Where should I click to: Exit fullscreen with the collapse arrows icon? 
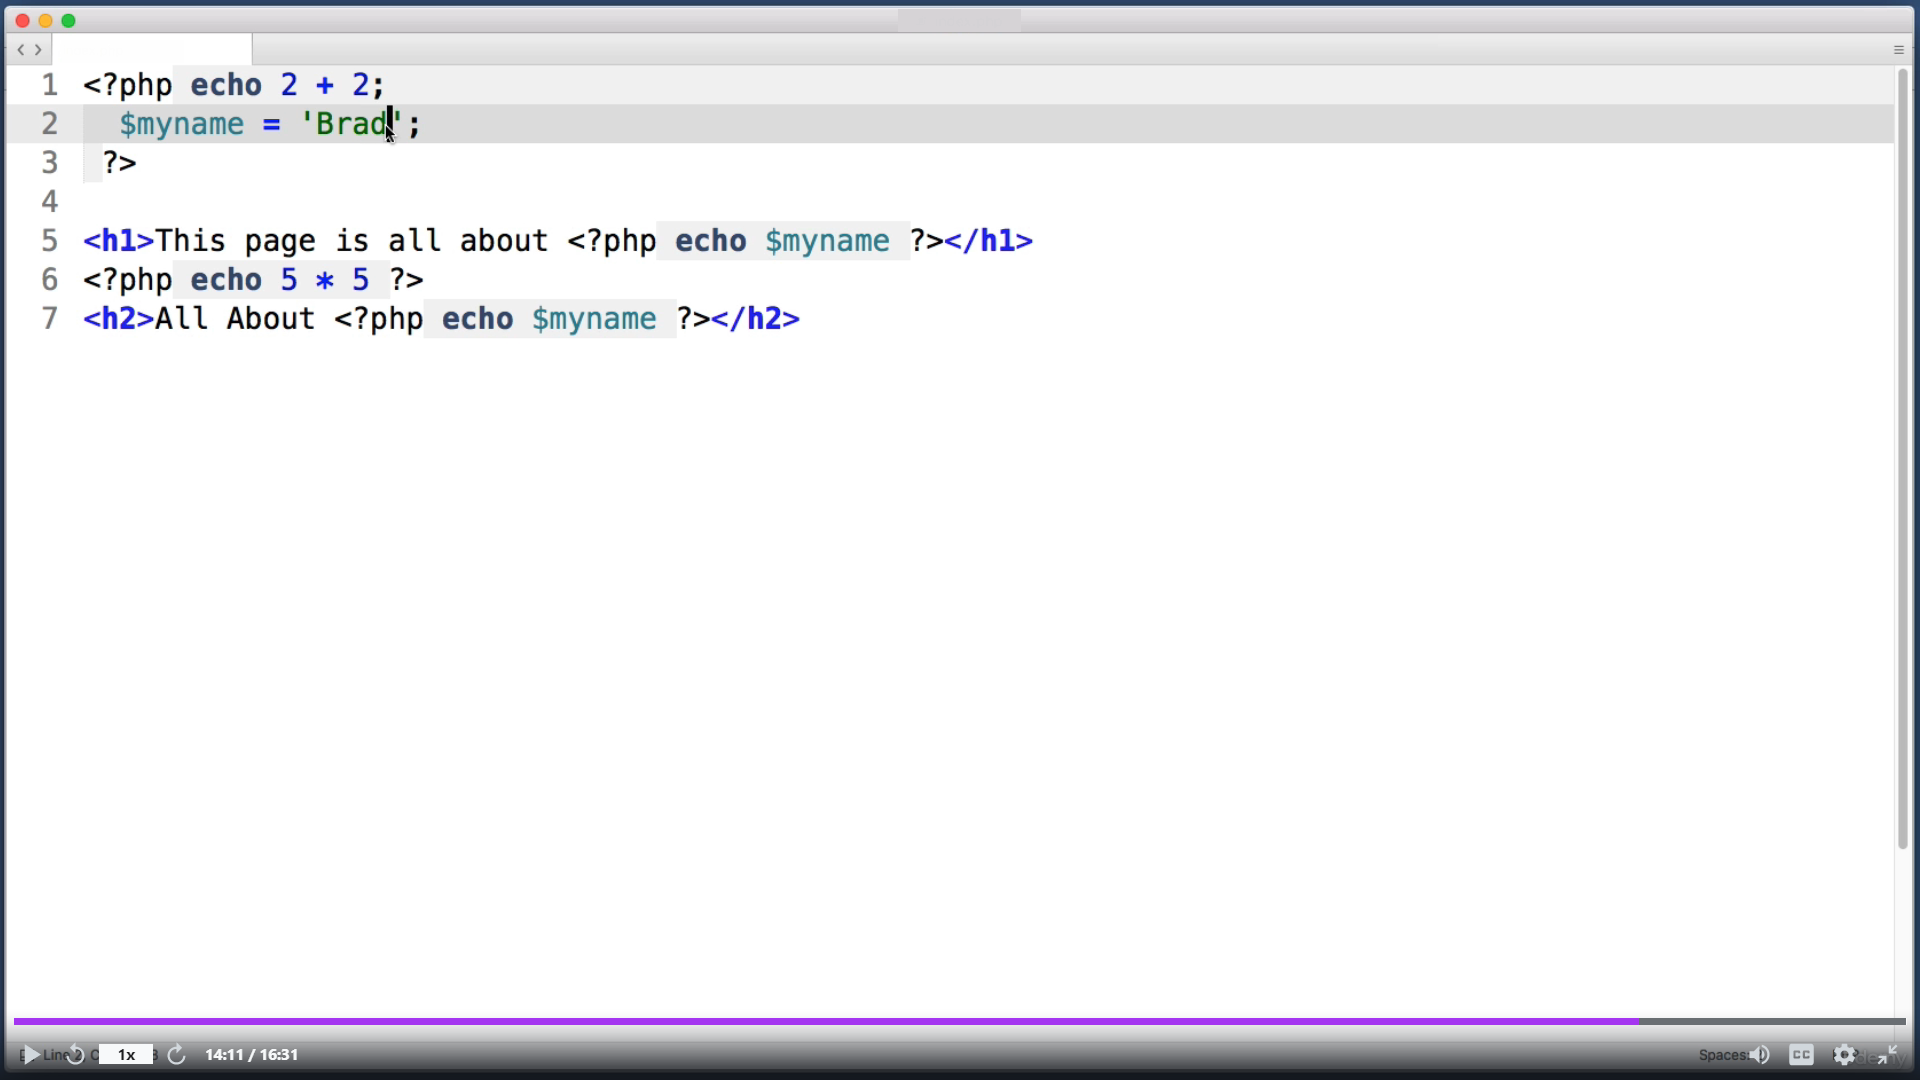1887,1054
